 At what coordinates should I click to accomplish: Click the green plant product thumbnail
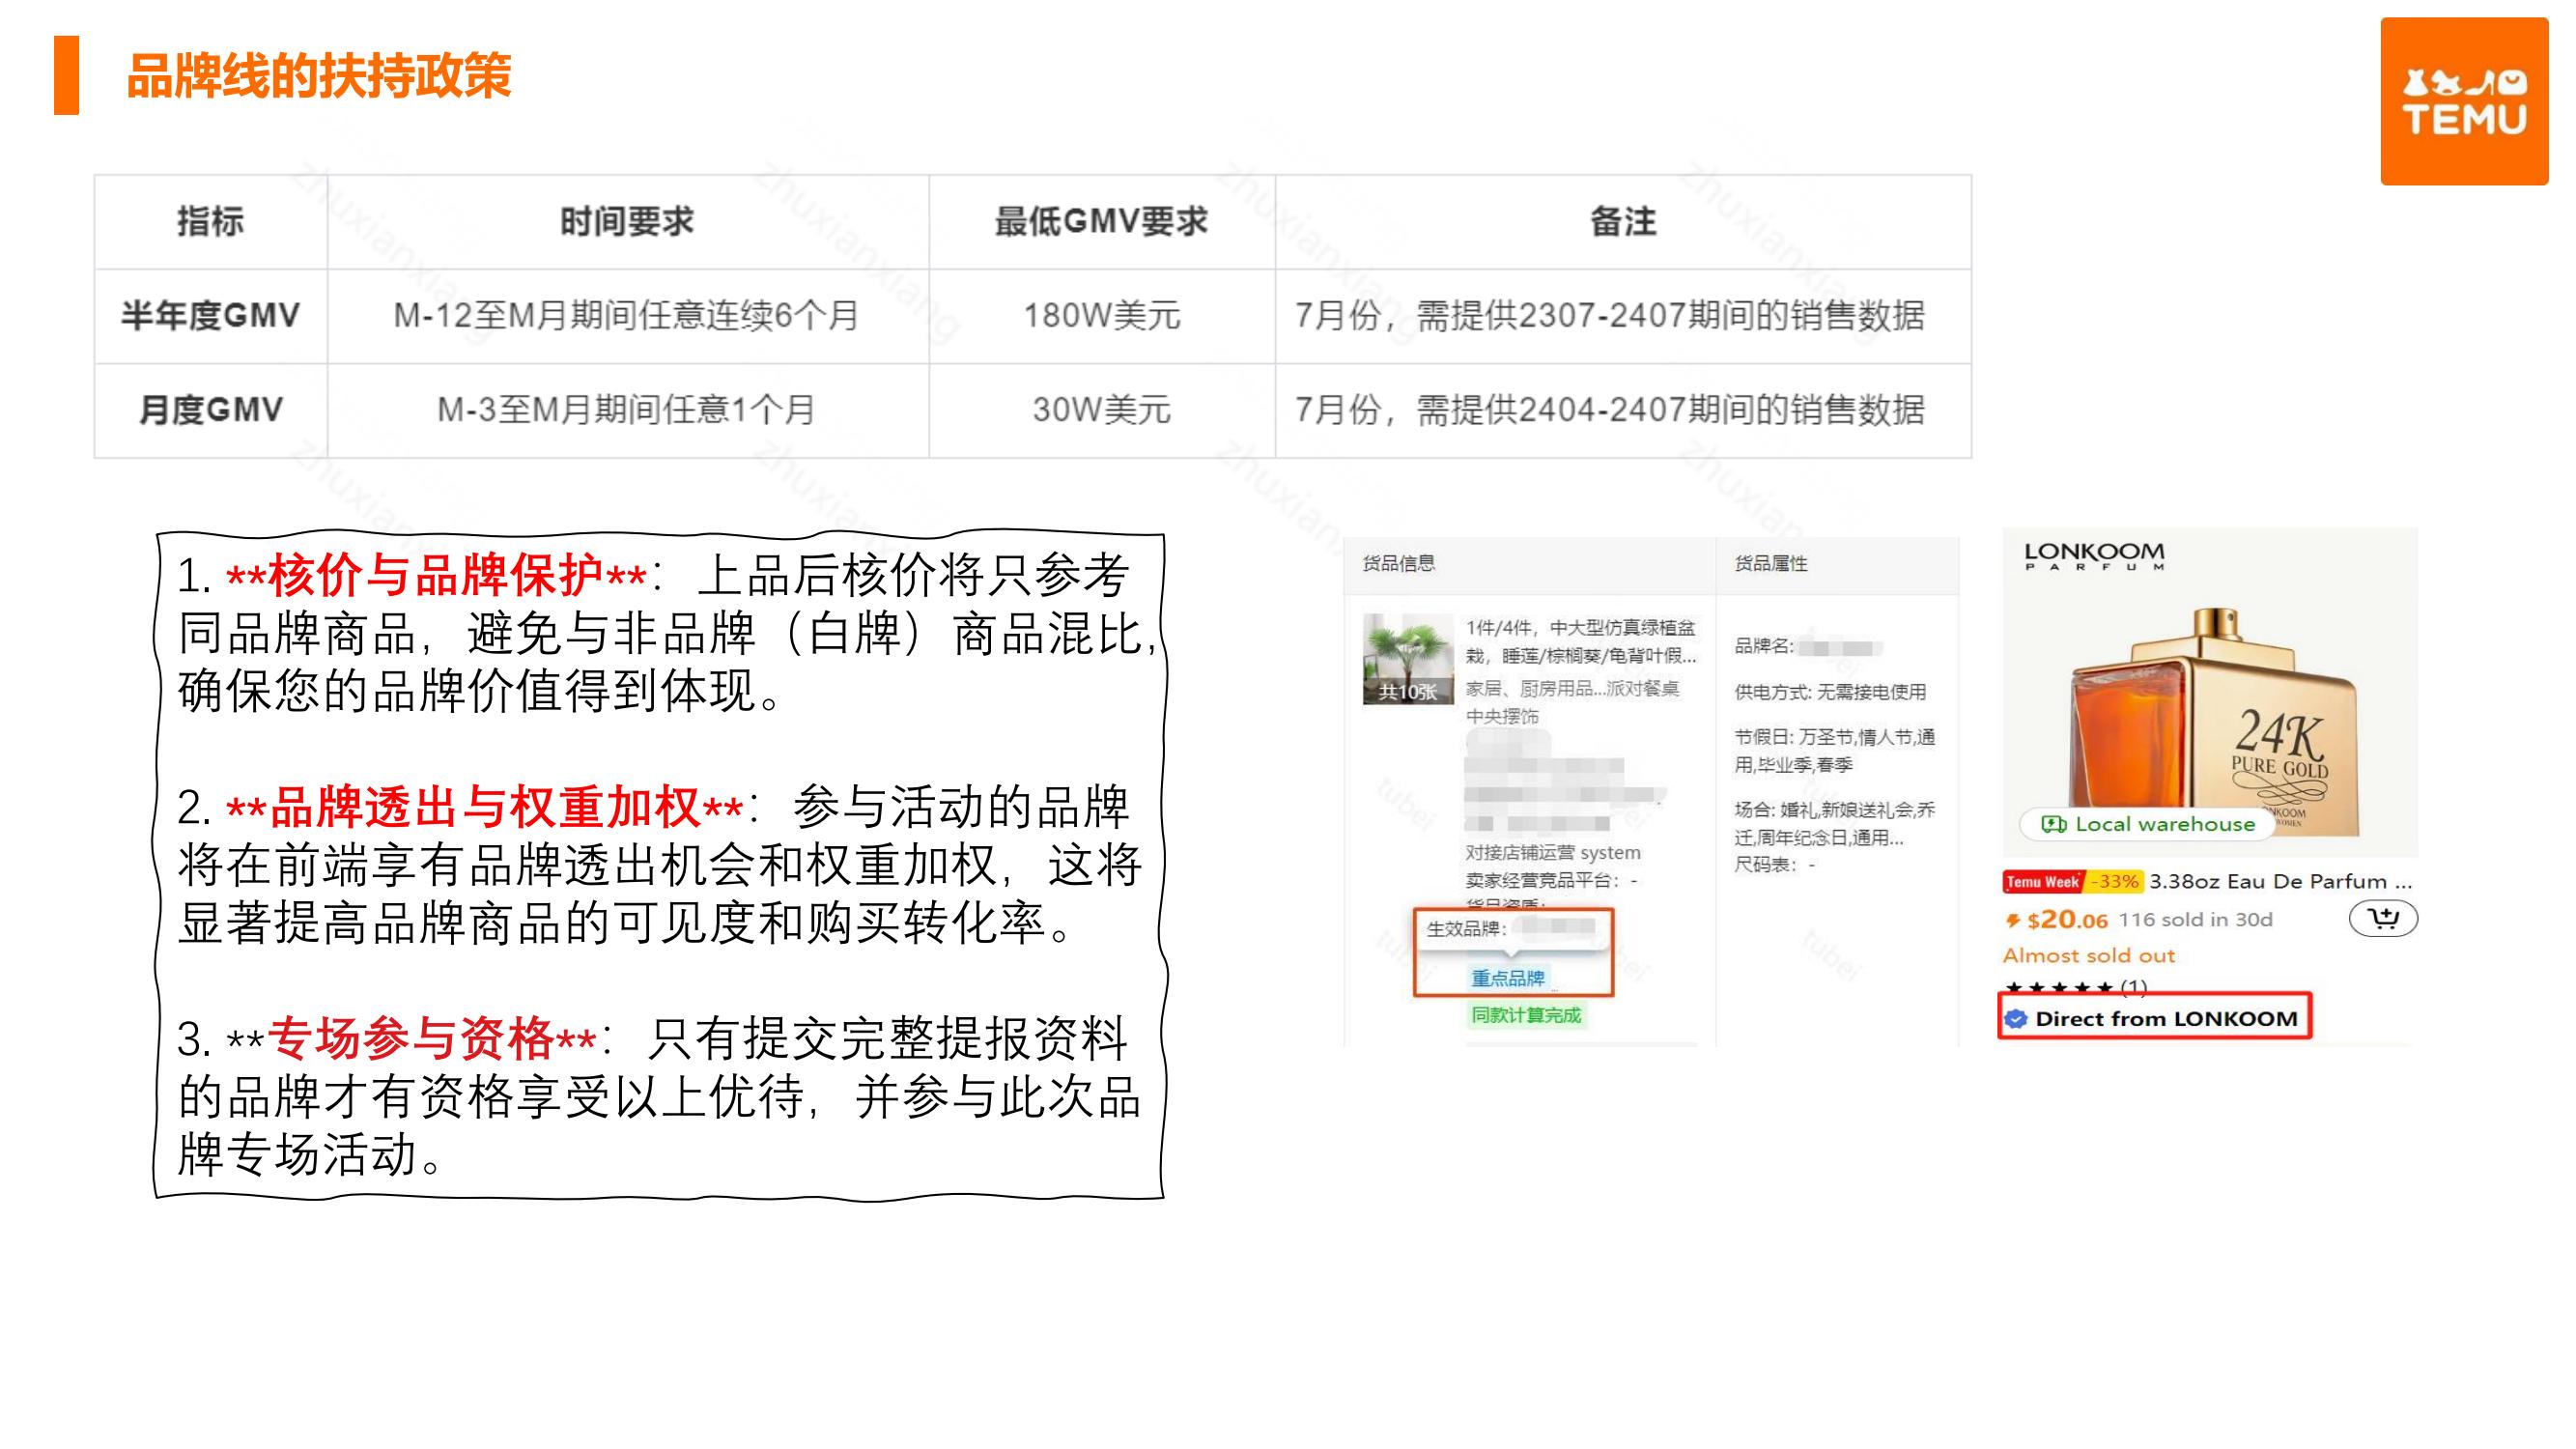[x=1407, y=659]
